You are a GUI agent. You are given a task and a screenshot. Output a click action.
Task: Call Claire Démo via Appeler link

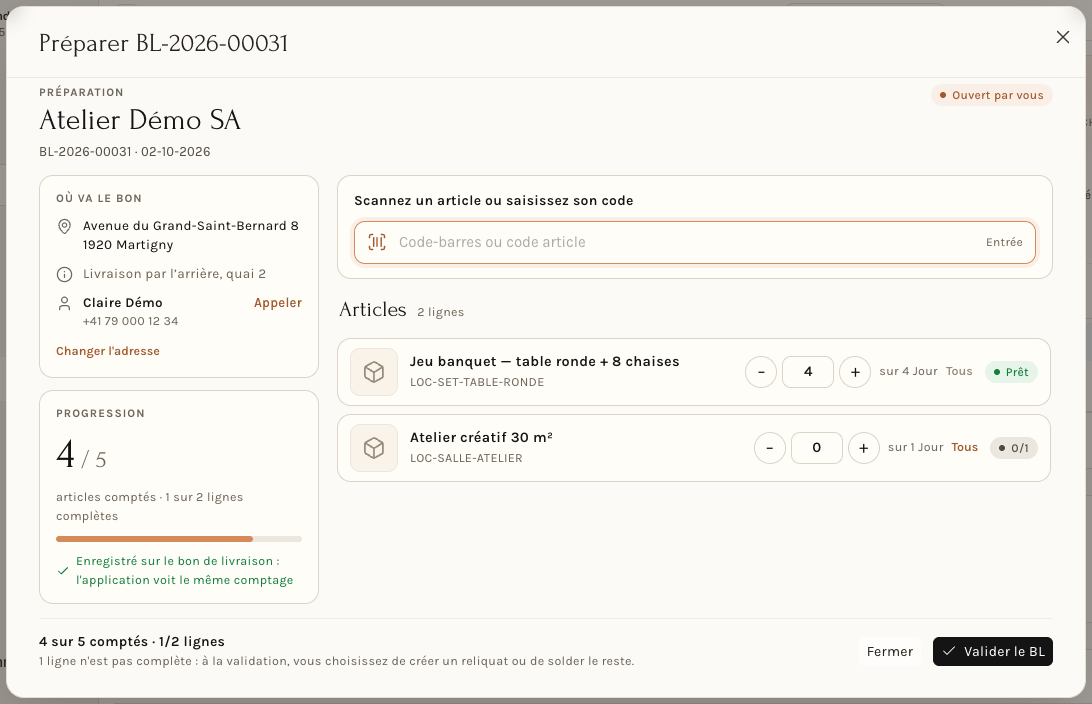coord(278,303)
